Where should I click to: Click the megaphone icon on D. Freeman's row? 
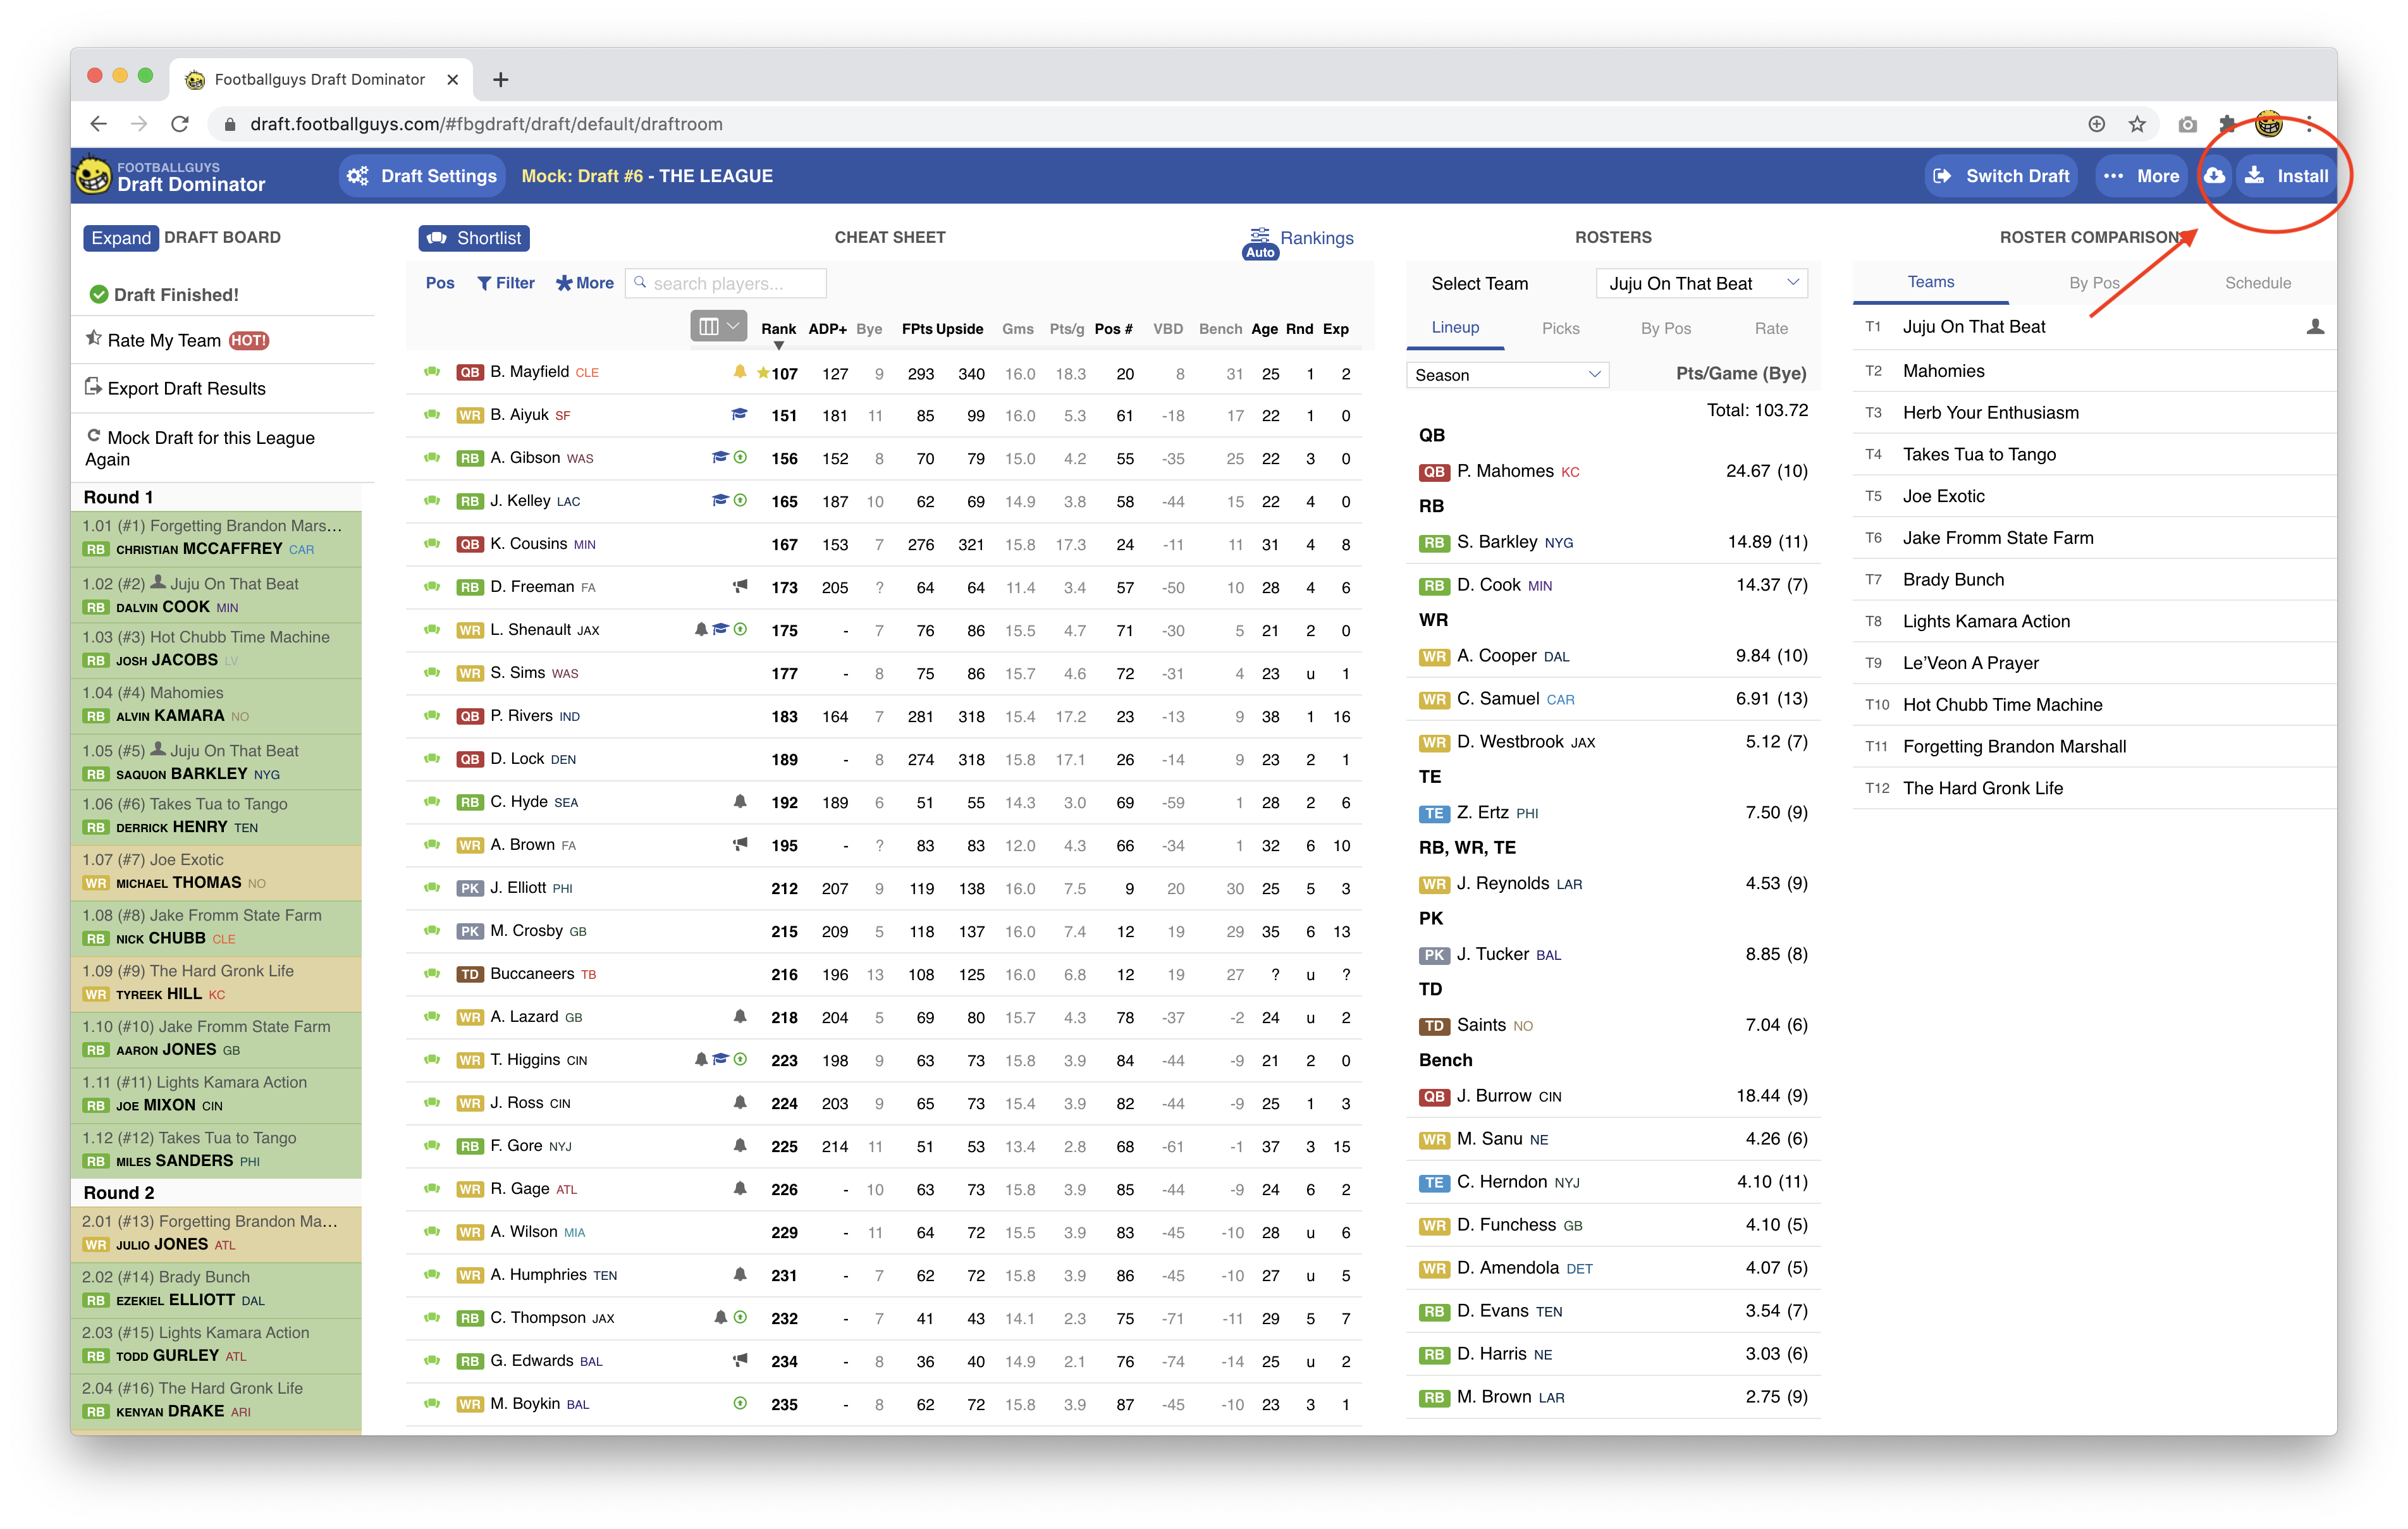coord(740,587)
